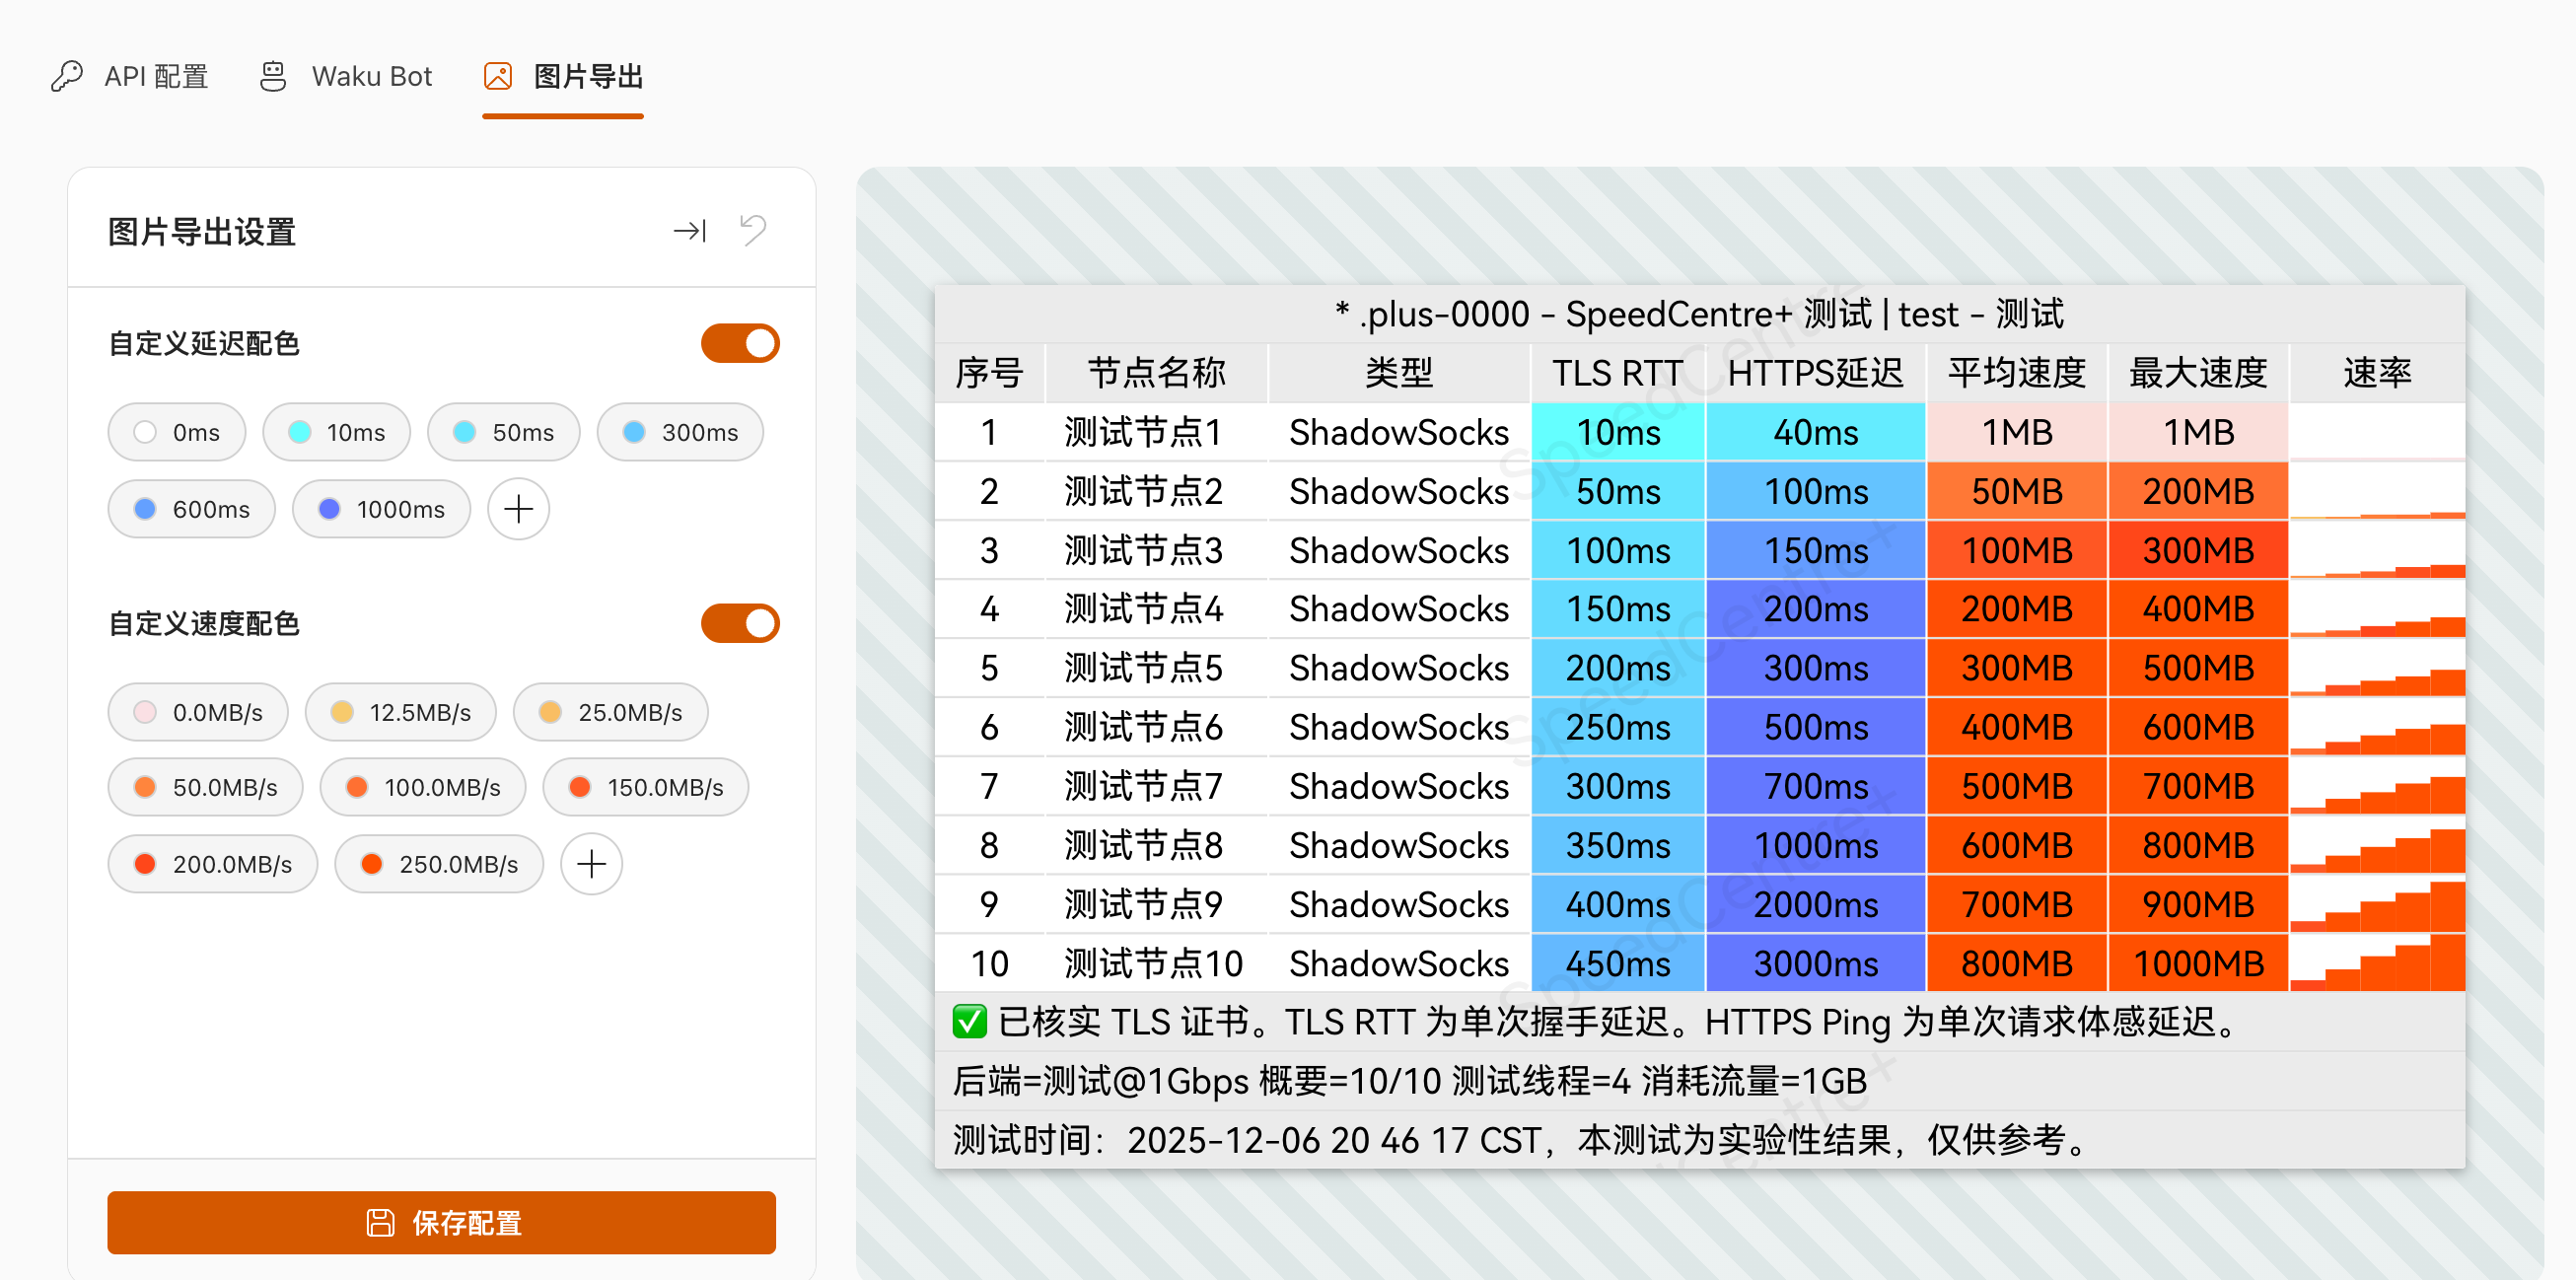This screenshot has width=2576, height=1280.
Task: Select the 10ms latency color chip
Action: pos(337,432)
